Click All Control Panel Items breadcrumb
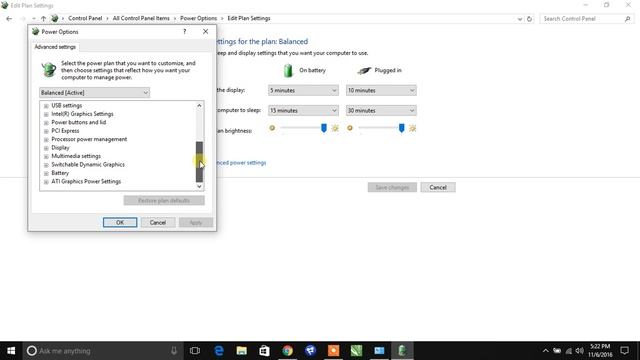The image size is (640, 360). 141,18
